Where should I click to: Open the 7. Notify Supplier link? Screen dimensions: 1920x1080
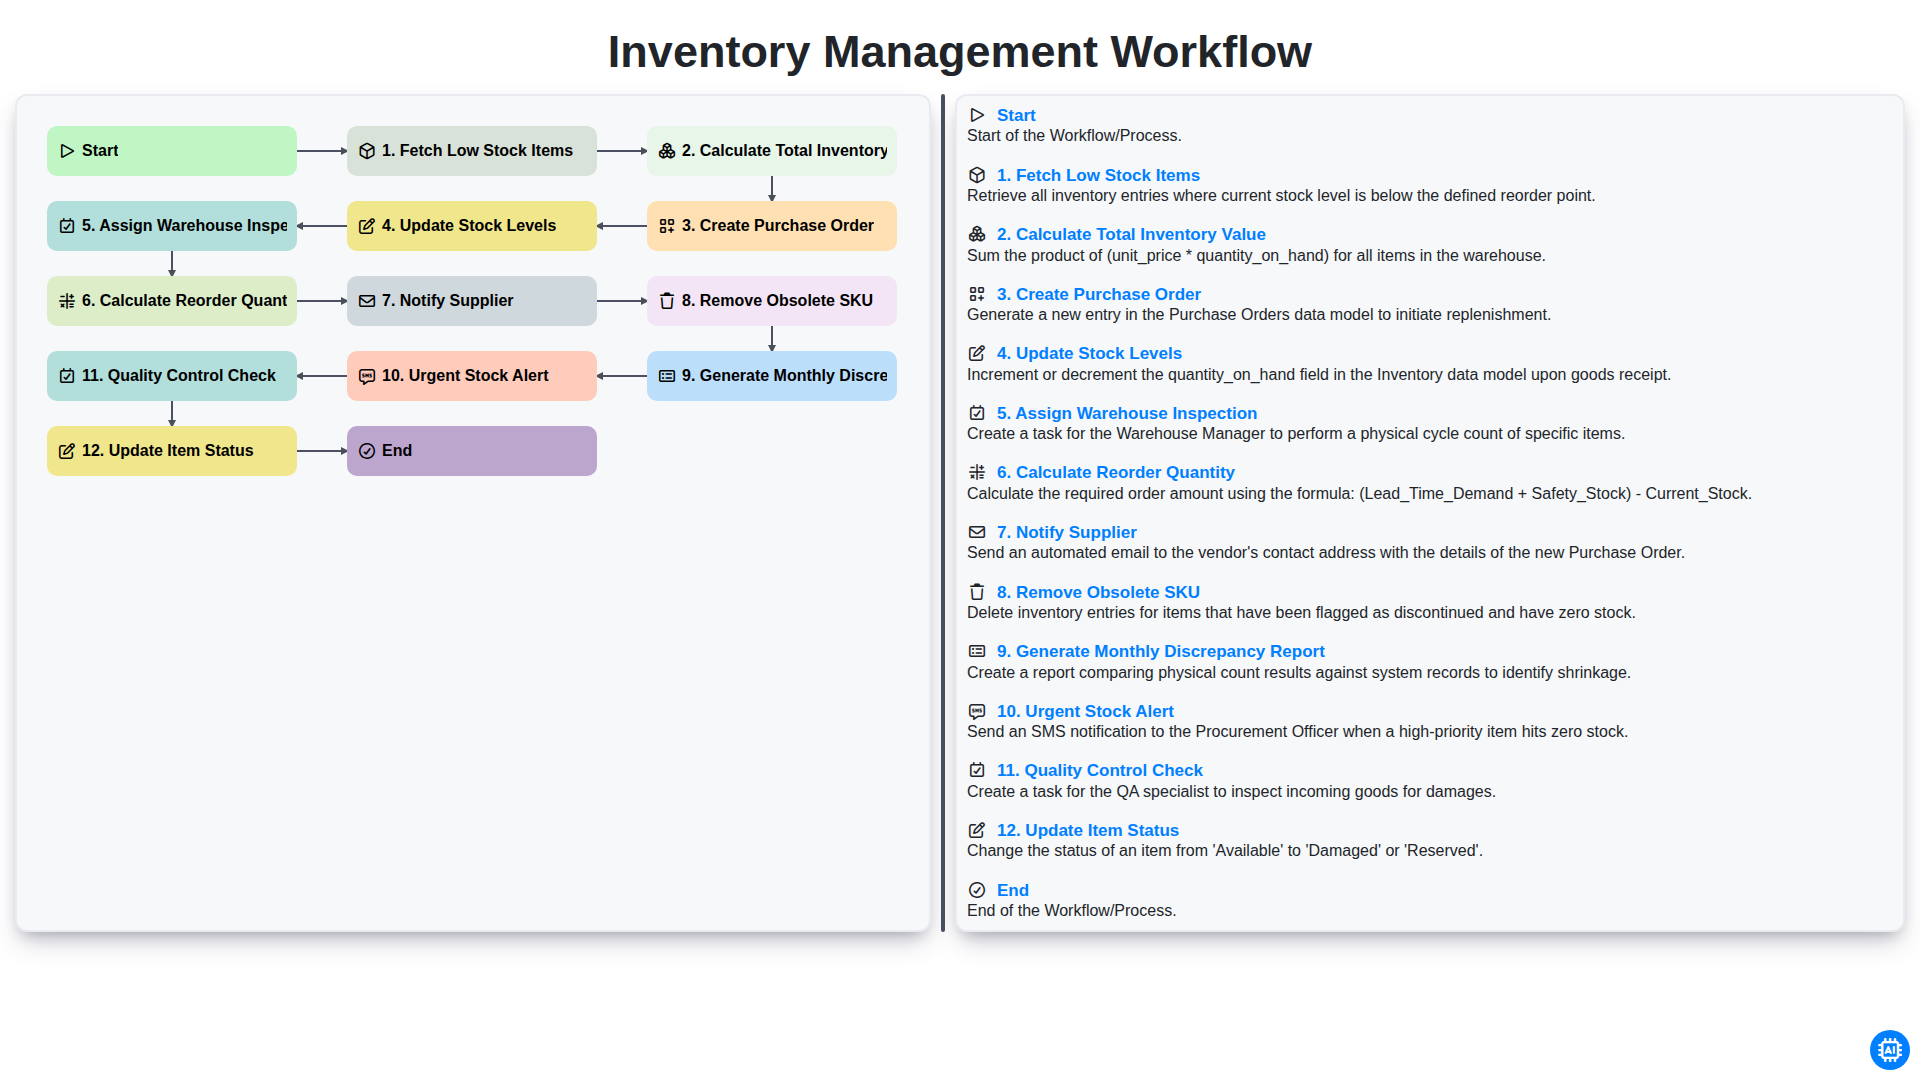[x=1067, y=532]
